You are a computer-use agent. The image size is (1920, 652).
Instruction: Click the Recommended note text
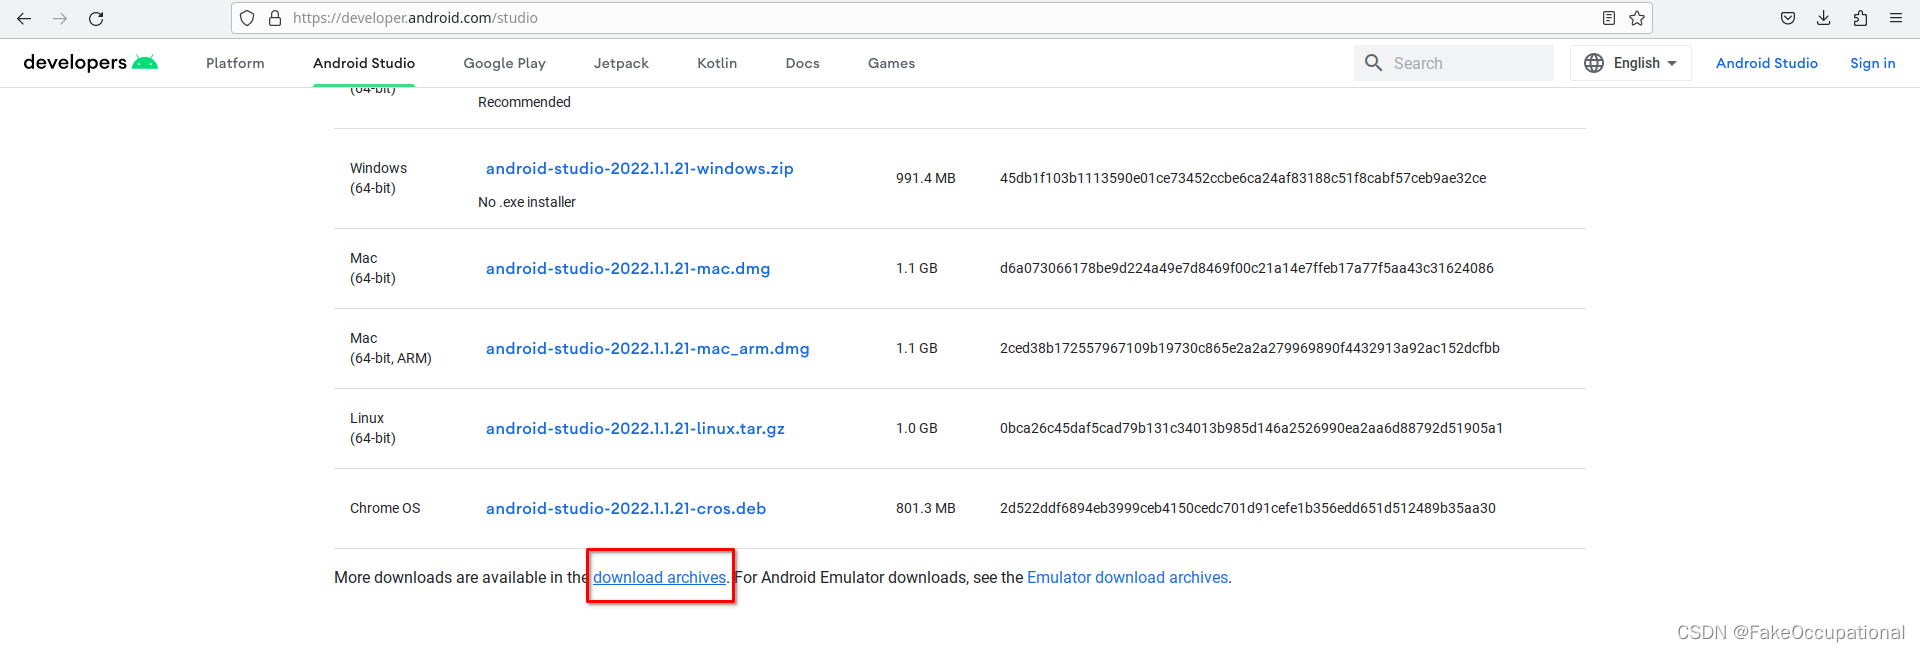point(524,102)
